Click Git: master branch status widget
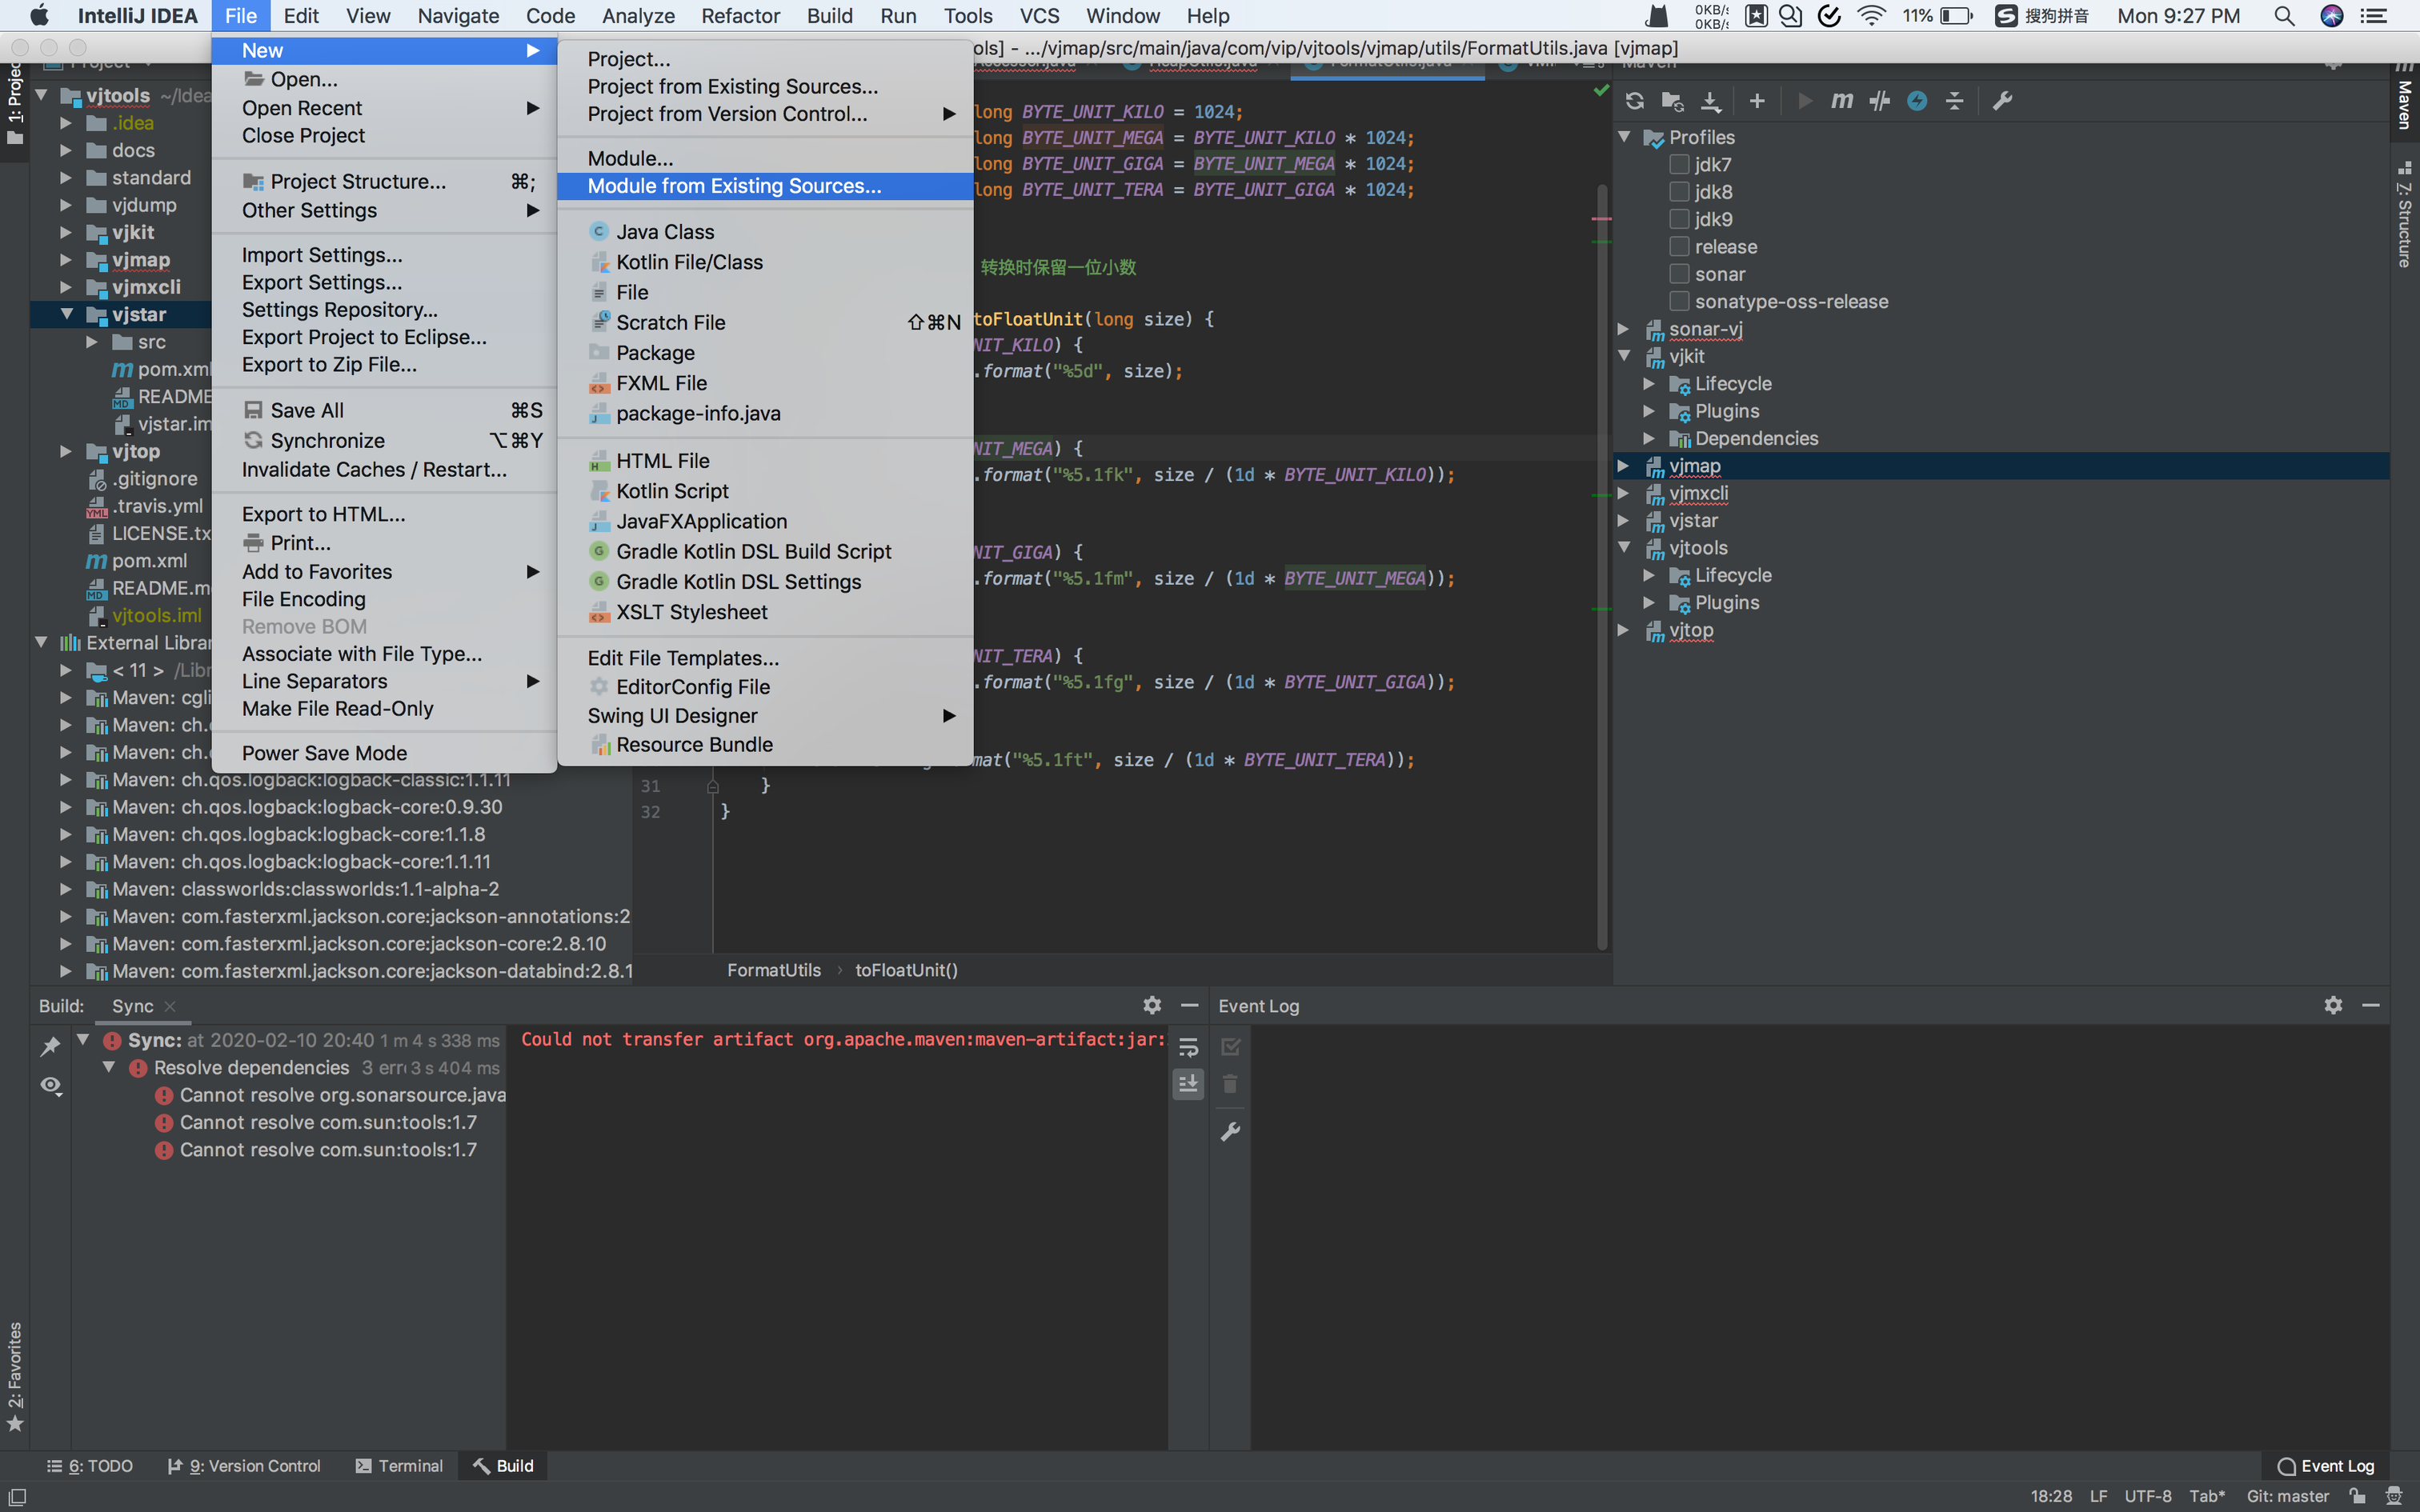Viewport: 2420px width, 1512px height. pyautogui.click(x=2287, y=1496)
